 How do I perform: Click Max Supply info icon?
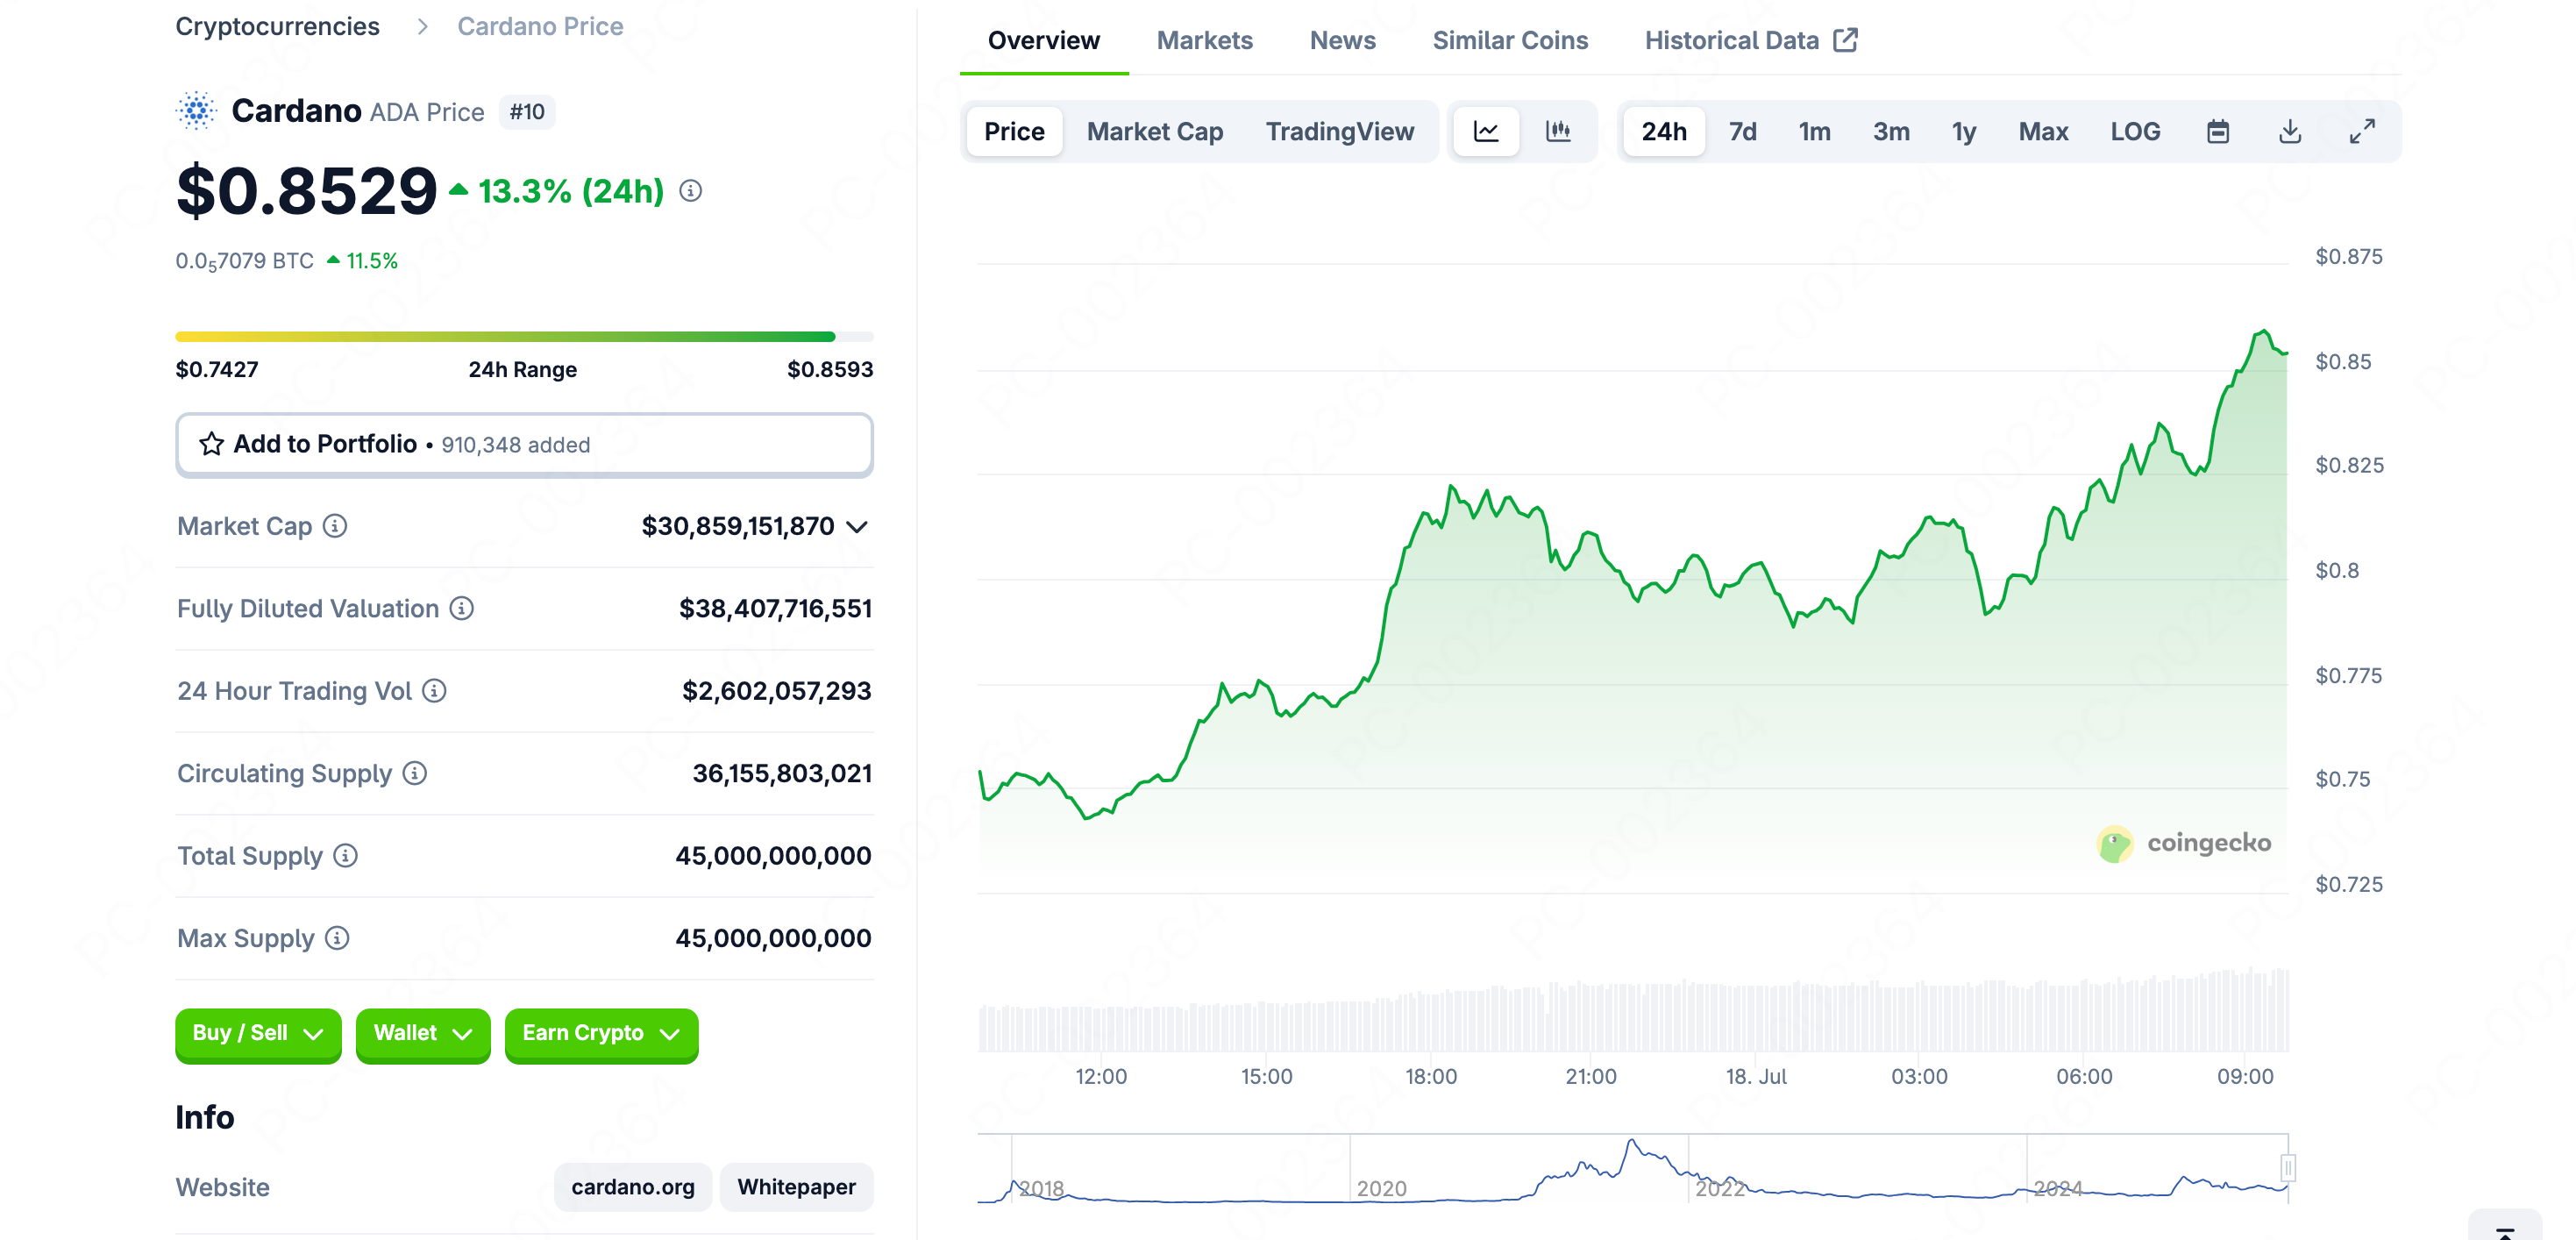coord(337,938)
